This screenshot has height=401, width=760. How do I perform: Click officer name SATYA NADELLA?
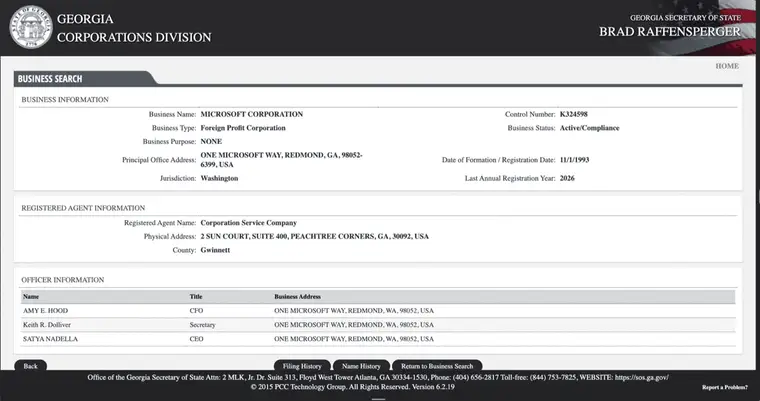coord(50,339)
